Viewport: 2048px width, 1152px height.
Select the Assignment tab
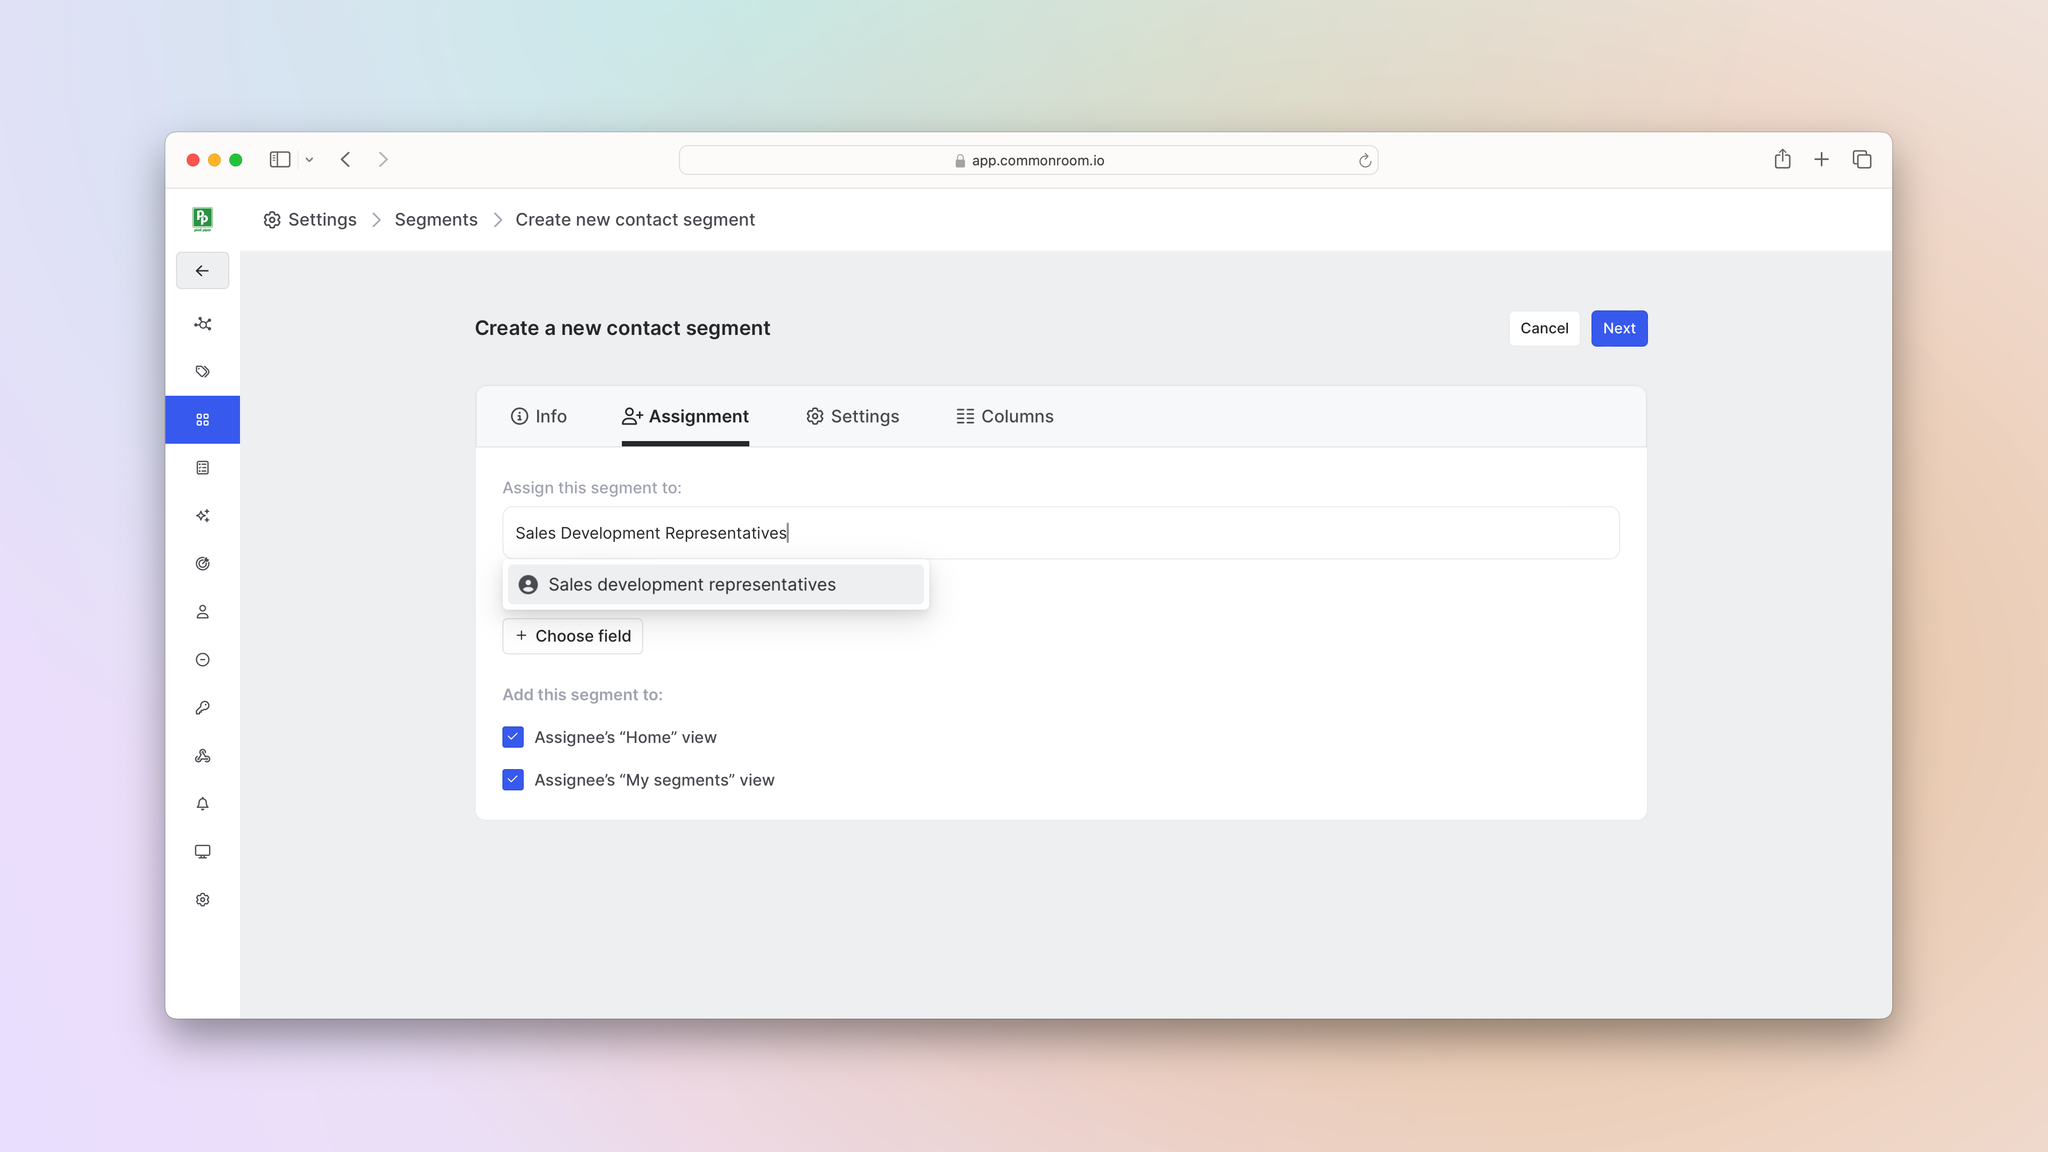(685, 416)
